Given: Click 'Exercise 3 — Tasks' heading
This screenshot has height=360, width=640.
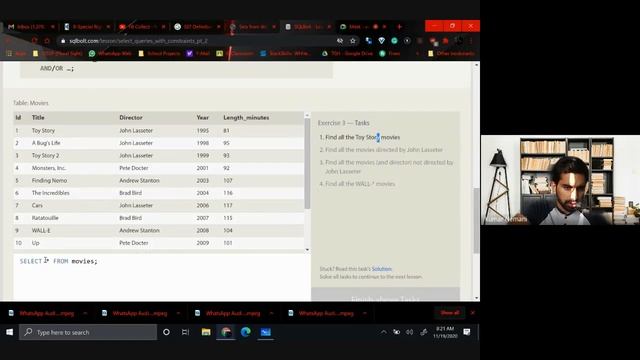Looking at the screenshot, I should (344, 123).
